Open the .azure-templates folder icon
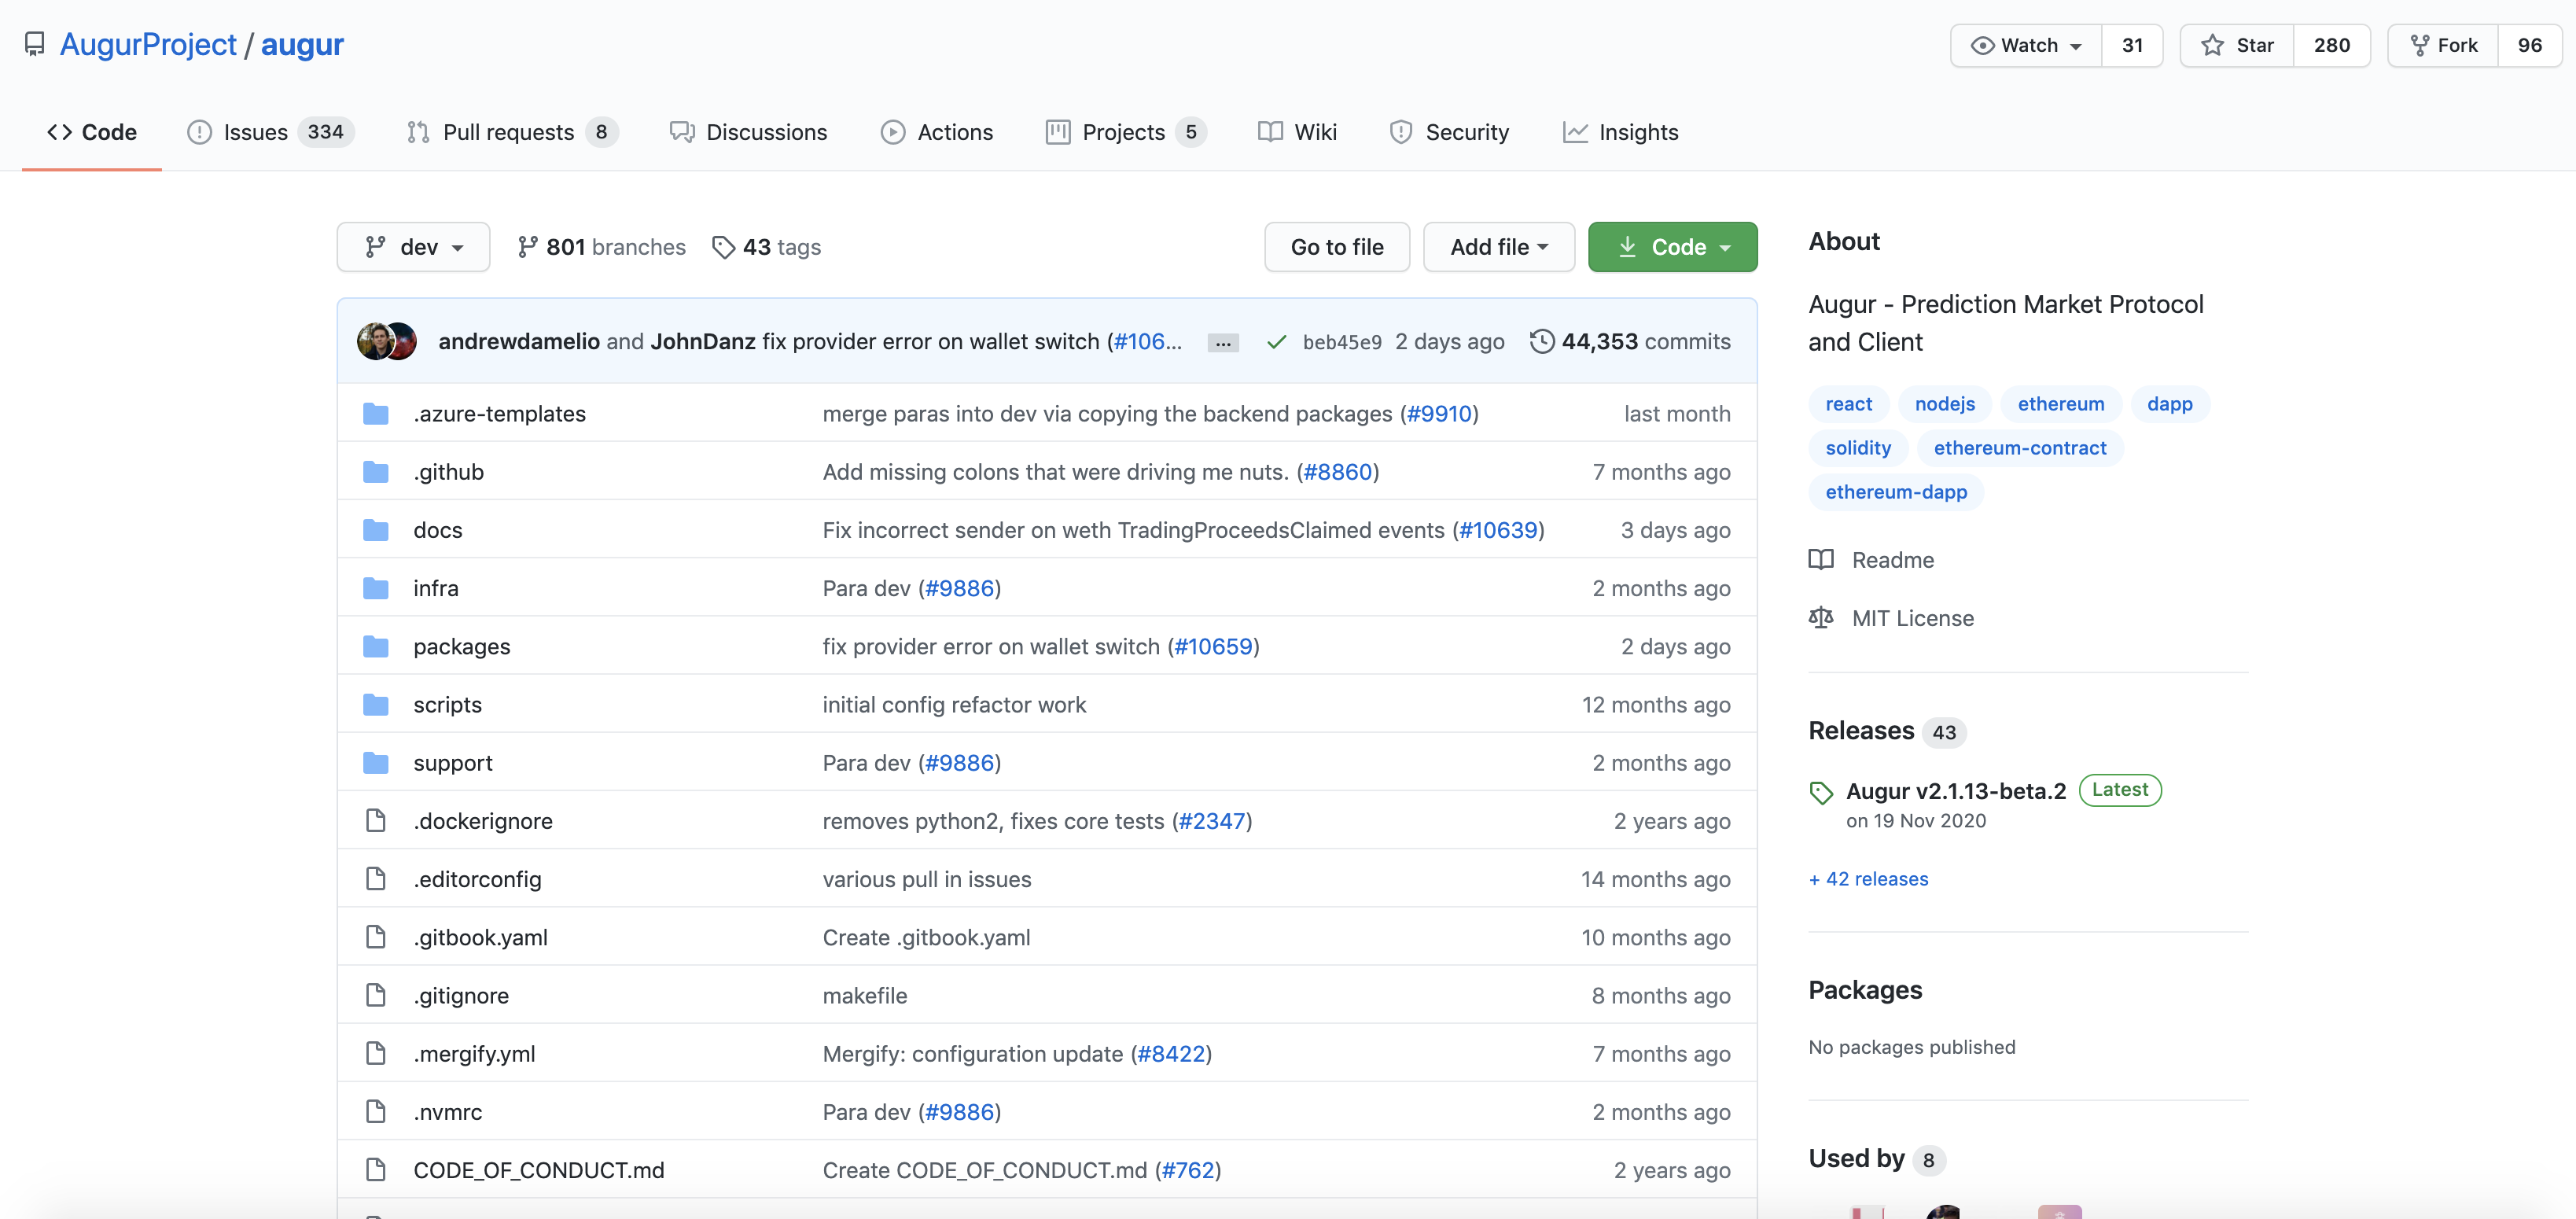This screenshot has width=2576, height=1219. [376, 414]
